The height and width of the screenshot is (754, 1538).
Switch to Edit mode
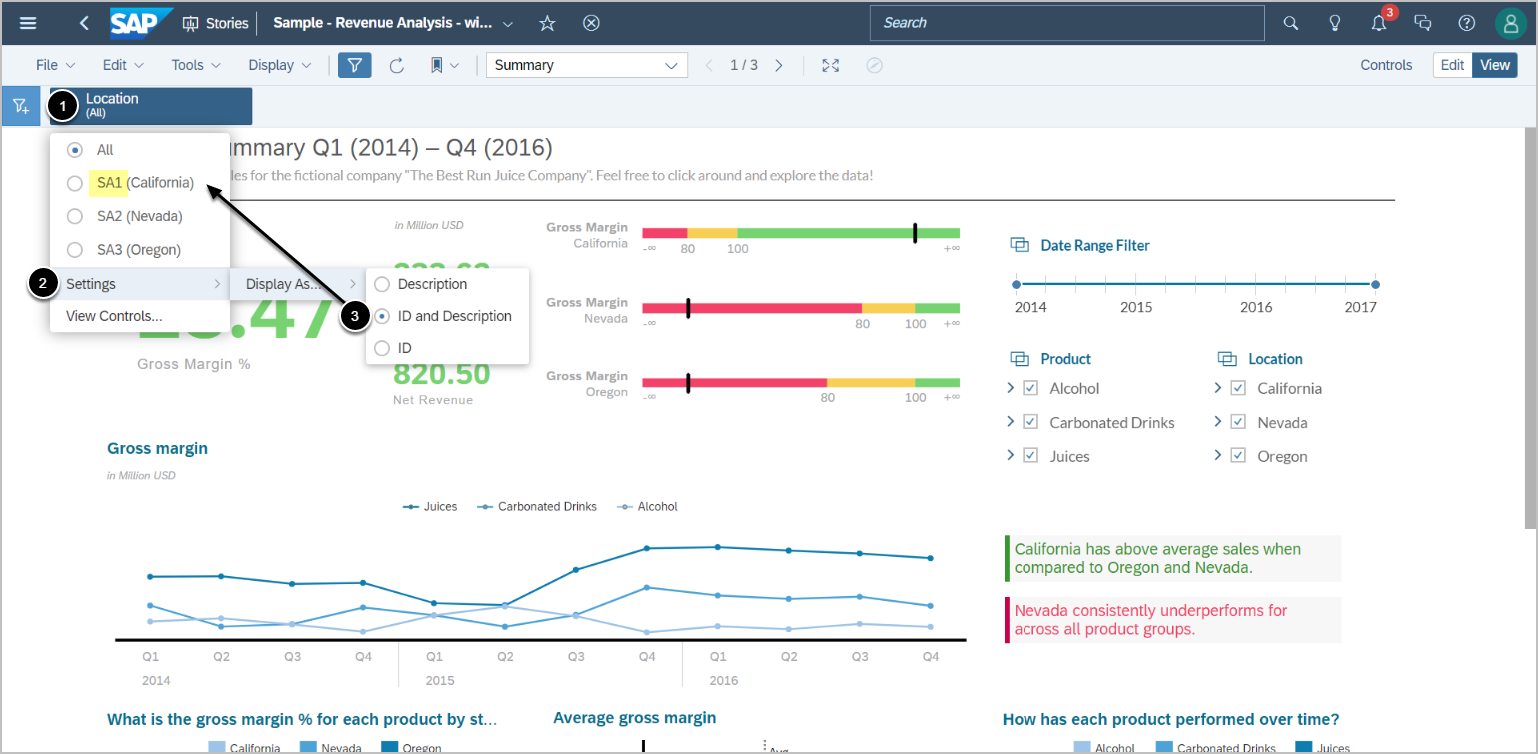coord(1452,66)
